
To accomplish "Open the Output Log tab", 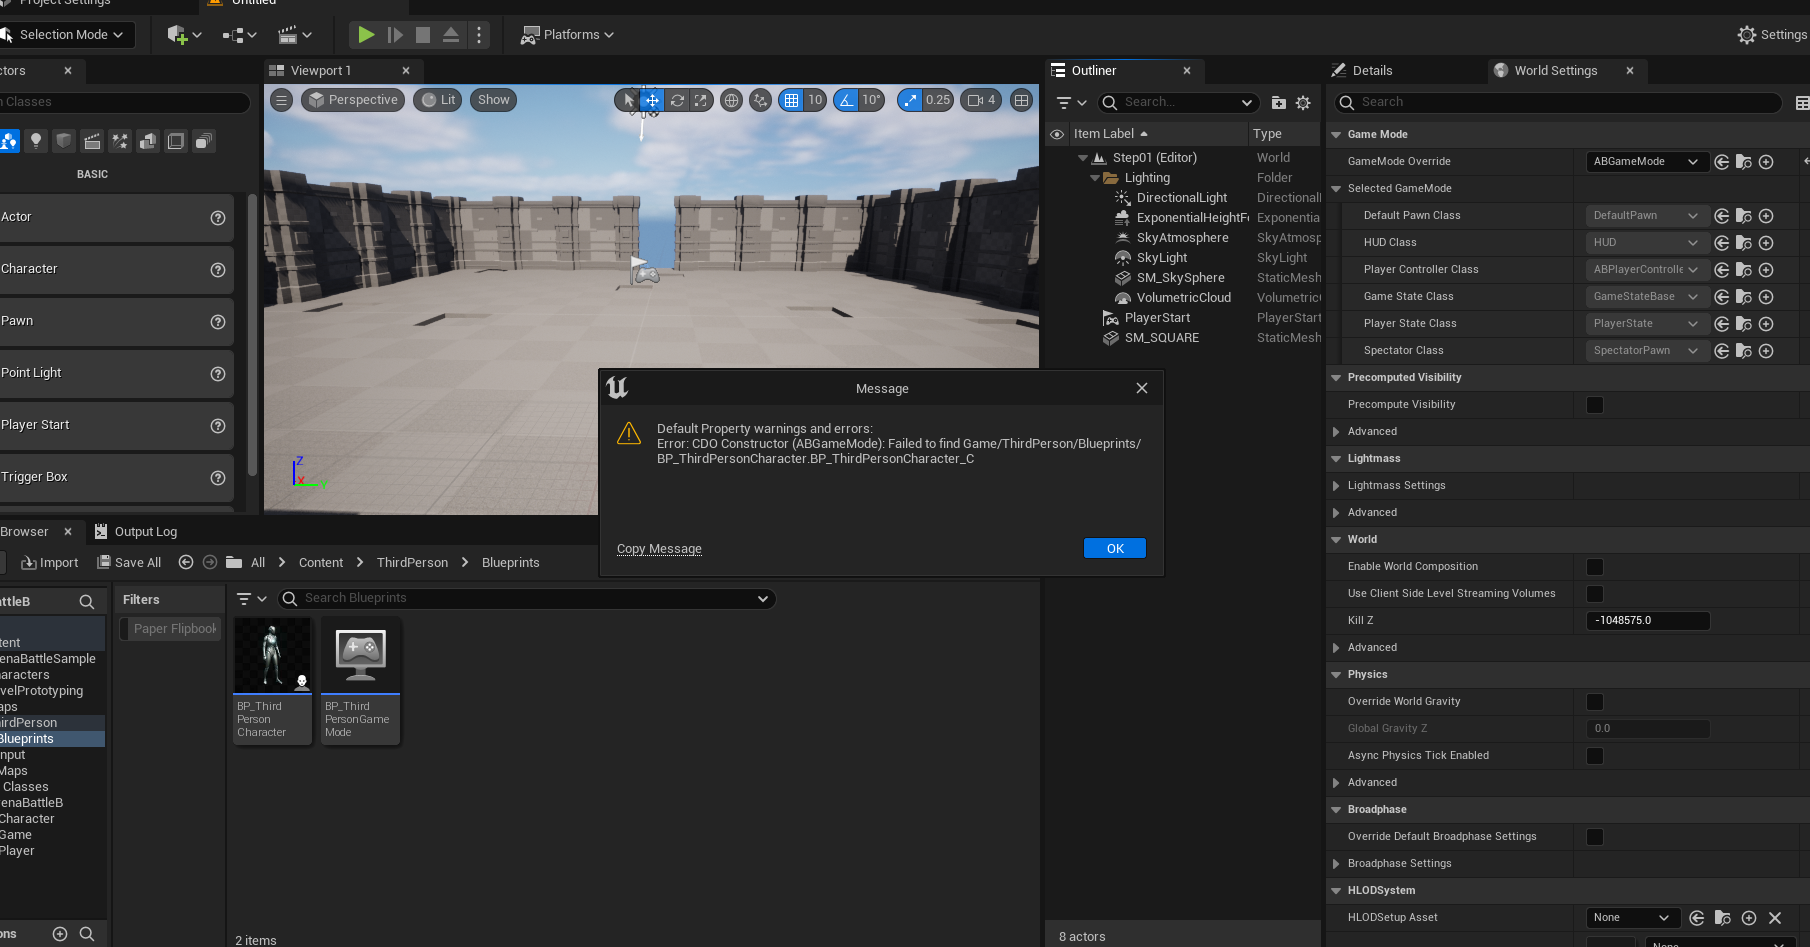I will pos(145,532).
